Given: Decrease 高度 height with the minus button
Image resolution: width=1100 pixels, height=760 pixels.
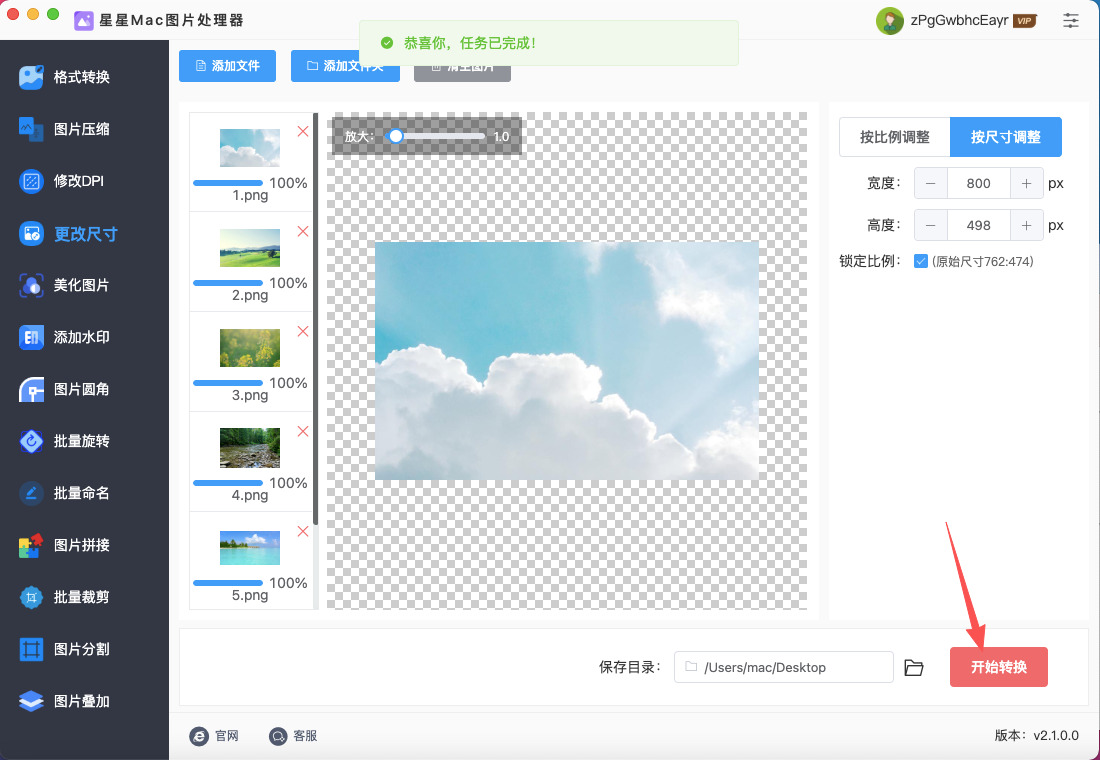Looking at the screenshot, I should click(x=931, y=226).
